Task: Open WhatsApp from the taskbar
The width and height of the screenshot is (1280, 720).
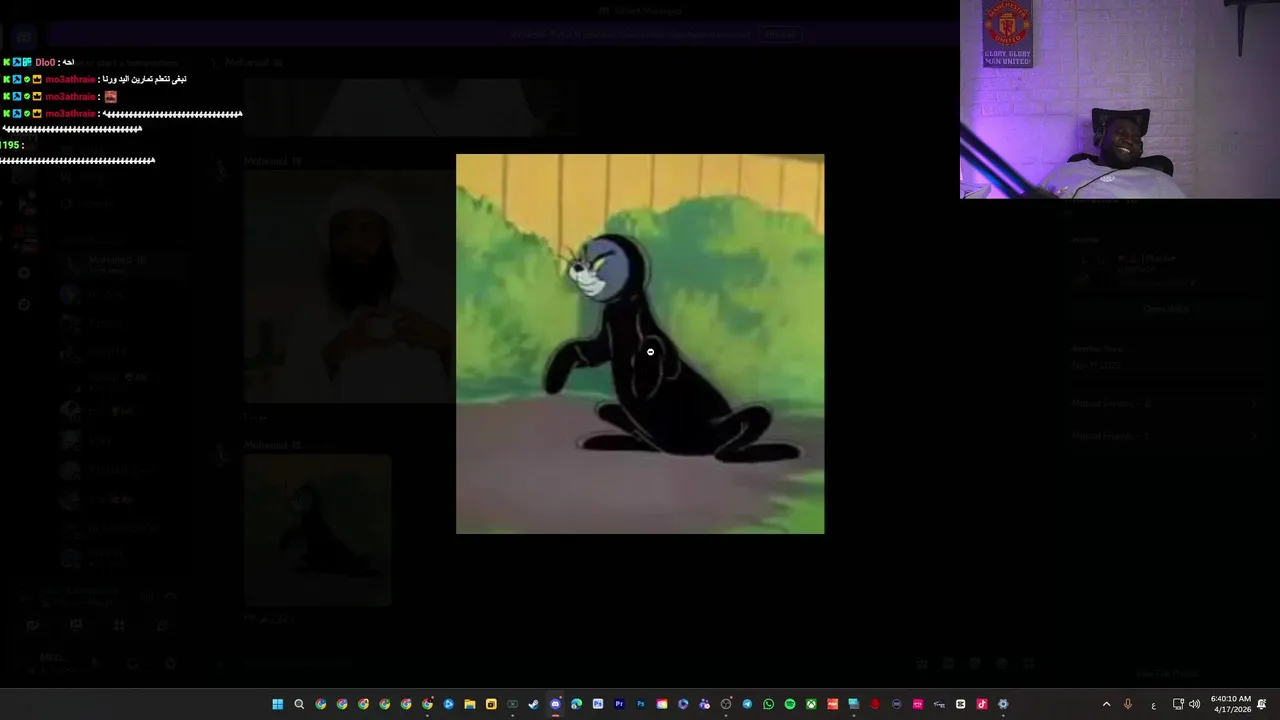Action: point(769,704)
